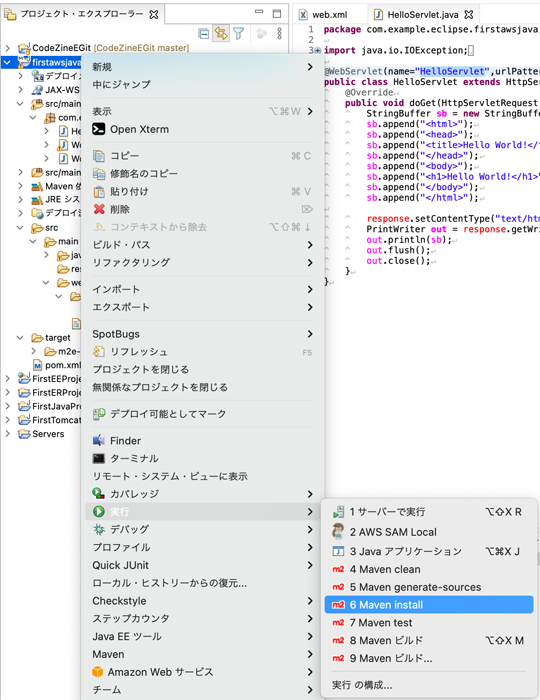Select エクスポート menu entry
This screenshot has width=540, height=700.
203,308
